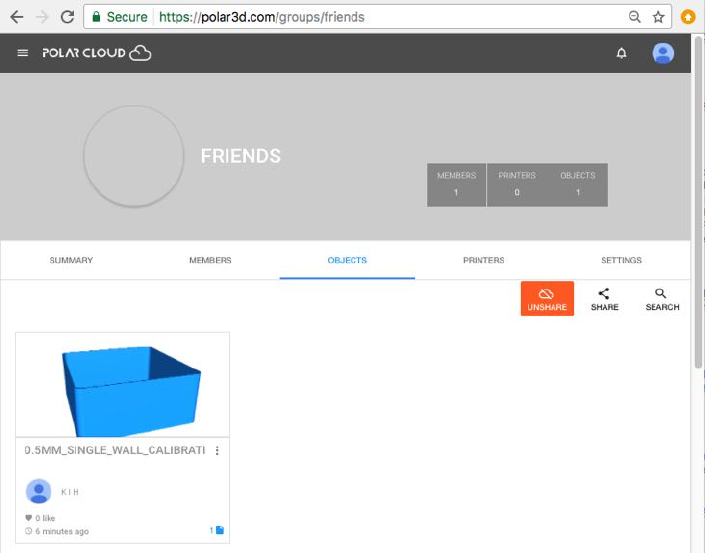Click the Printers count tile

pyautogui.click(x=517, y=185)
